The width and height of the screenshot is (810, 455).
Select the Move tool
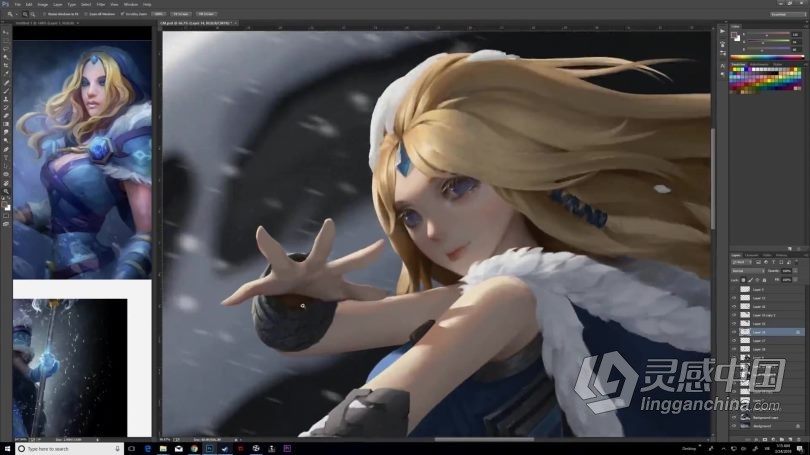point(6,33)
